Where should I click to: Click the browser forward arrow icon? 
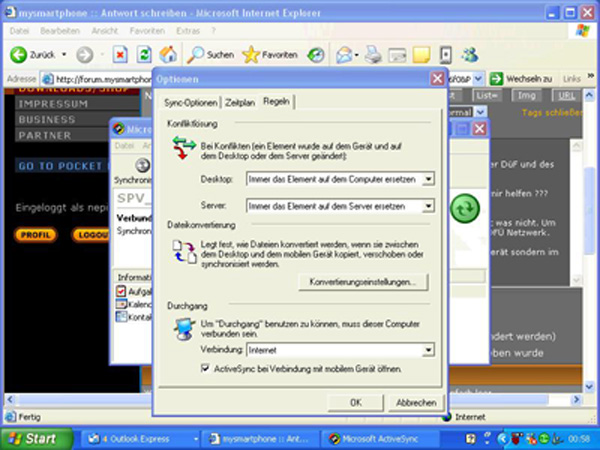(85, 55)
